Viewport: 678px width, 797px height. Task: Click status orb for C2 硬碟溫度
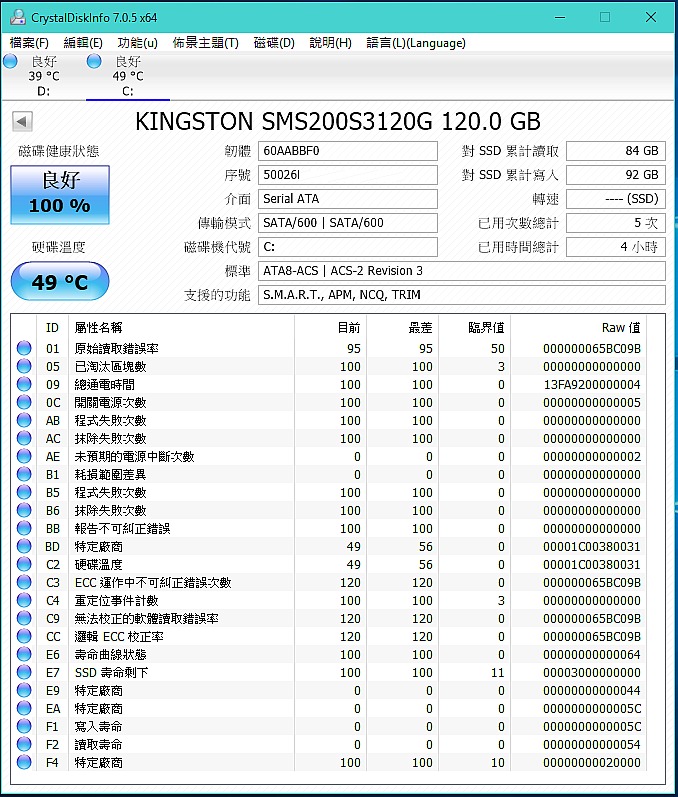coord(24,564)
